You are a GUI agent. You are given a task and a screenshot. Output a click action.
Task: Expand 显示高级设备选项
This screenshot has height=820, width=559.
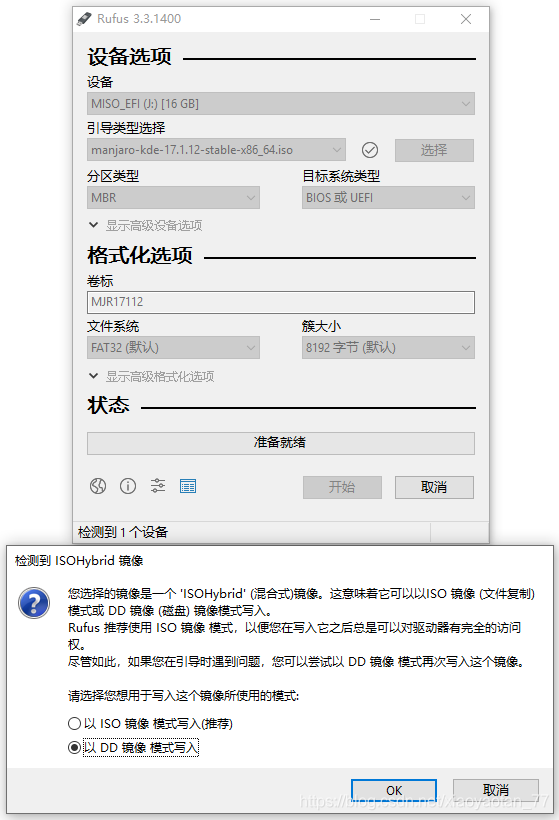pyautogui.click(x=145, y=225)
